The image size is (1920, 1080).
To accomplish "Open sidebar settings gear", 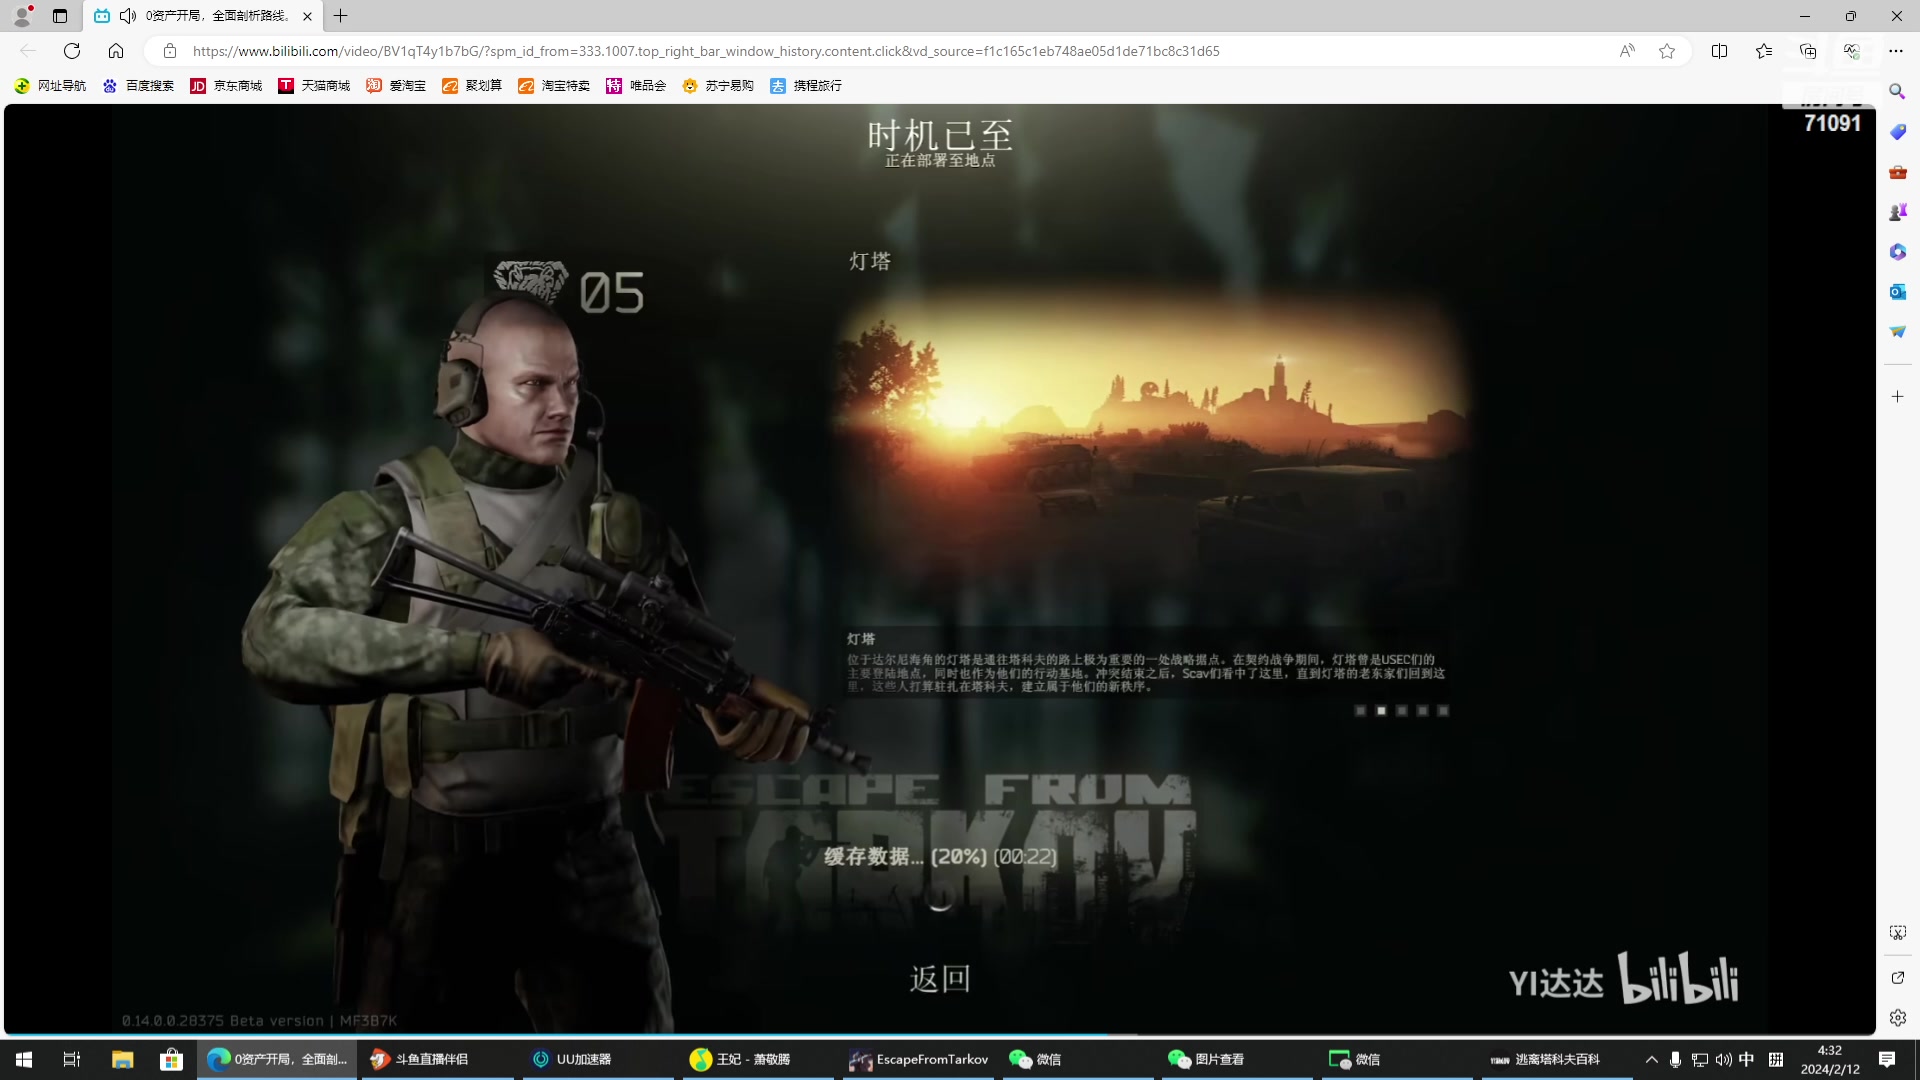I will [1897, 1018].
